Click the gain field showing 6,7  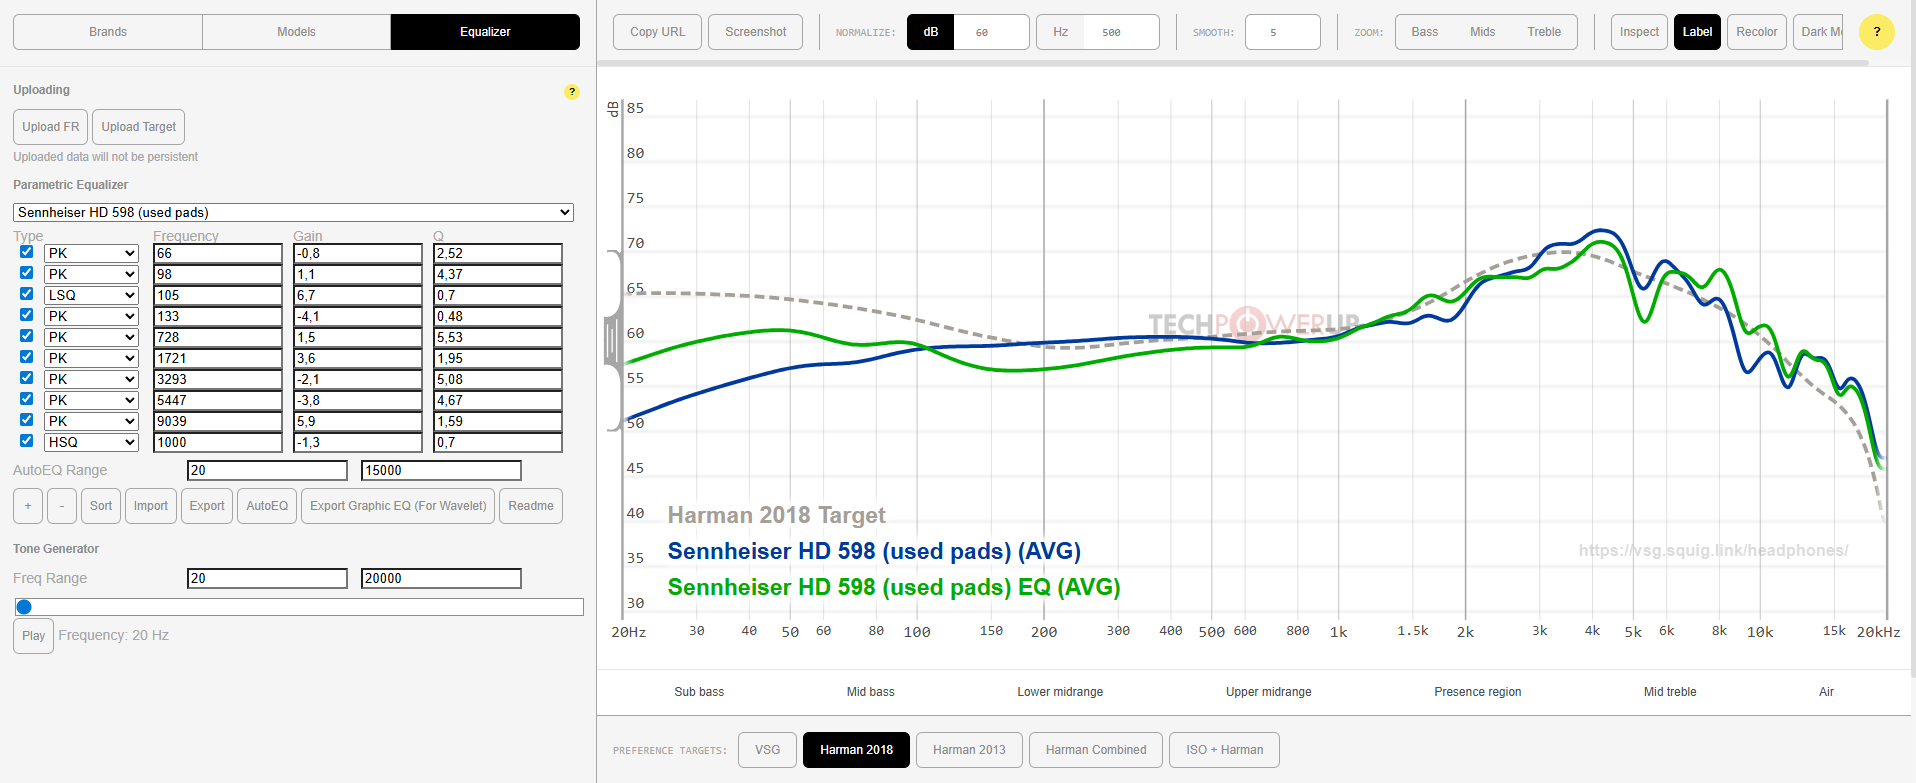358,296
